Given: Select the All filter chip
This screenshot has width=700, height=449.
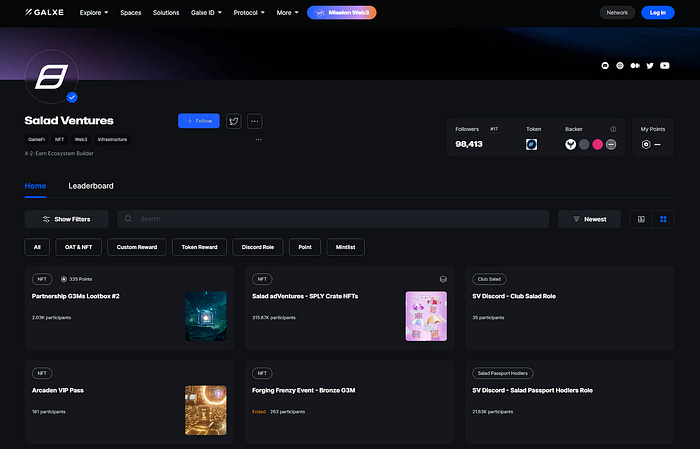Looking at the screenshot, I should pos(37,247).
